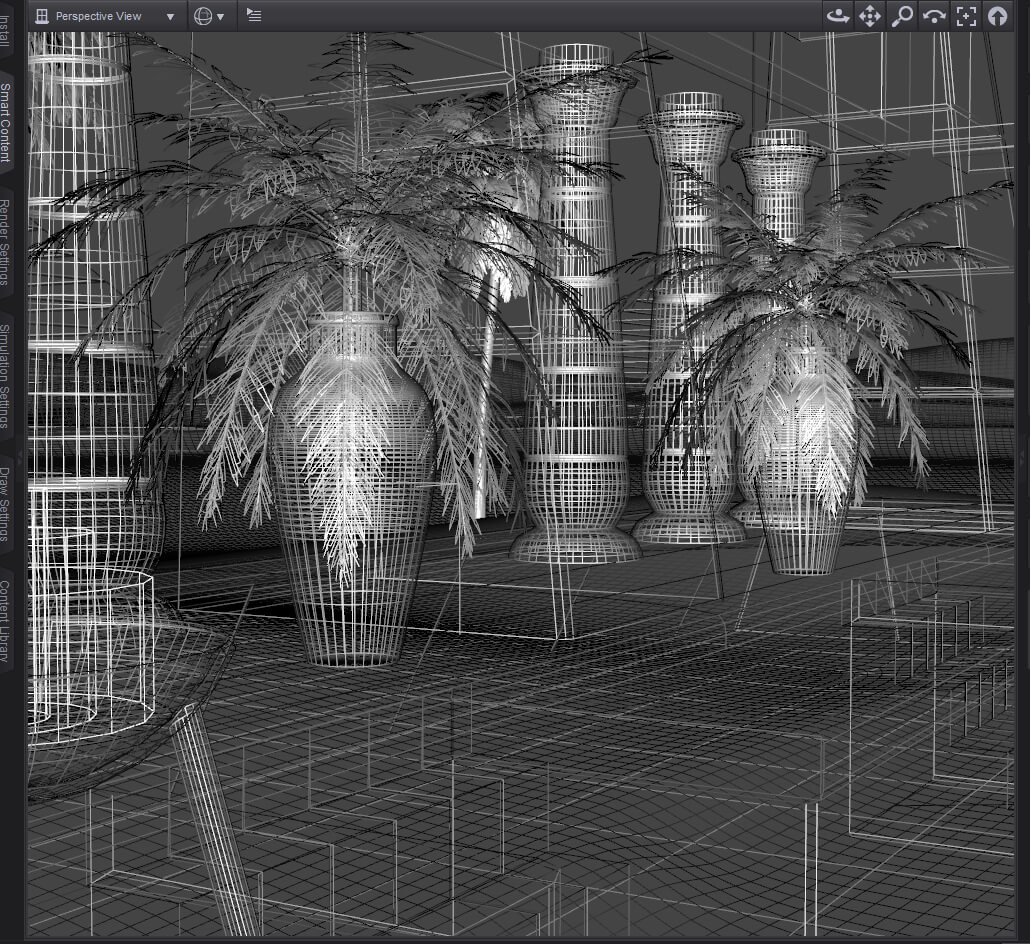Click the Frame selection tool
The width and height of the screenshot is (1030, 944).
pyautogui.click(x=966, y=16)
